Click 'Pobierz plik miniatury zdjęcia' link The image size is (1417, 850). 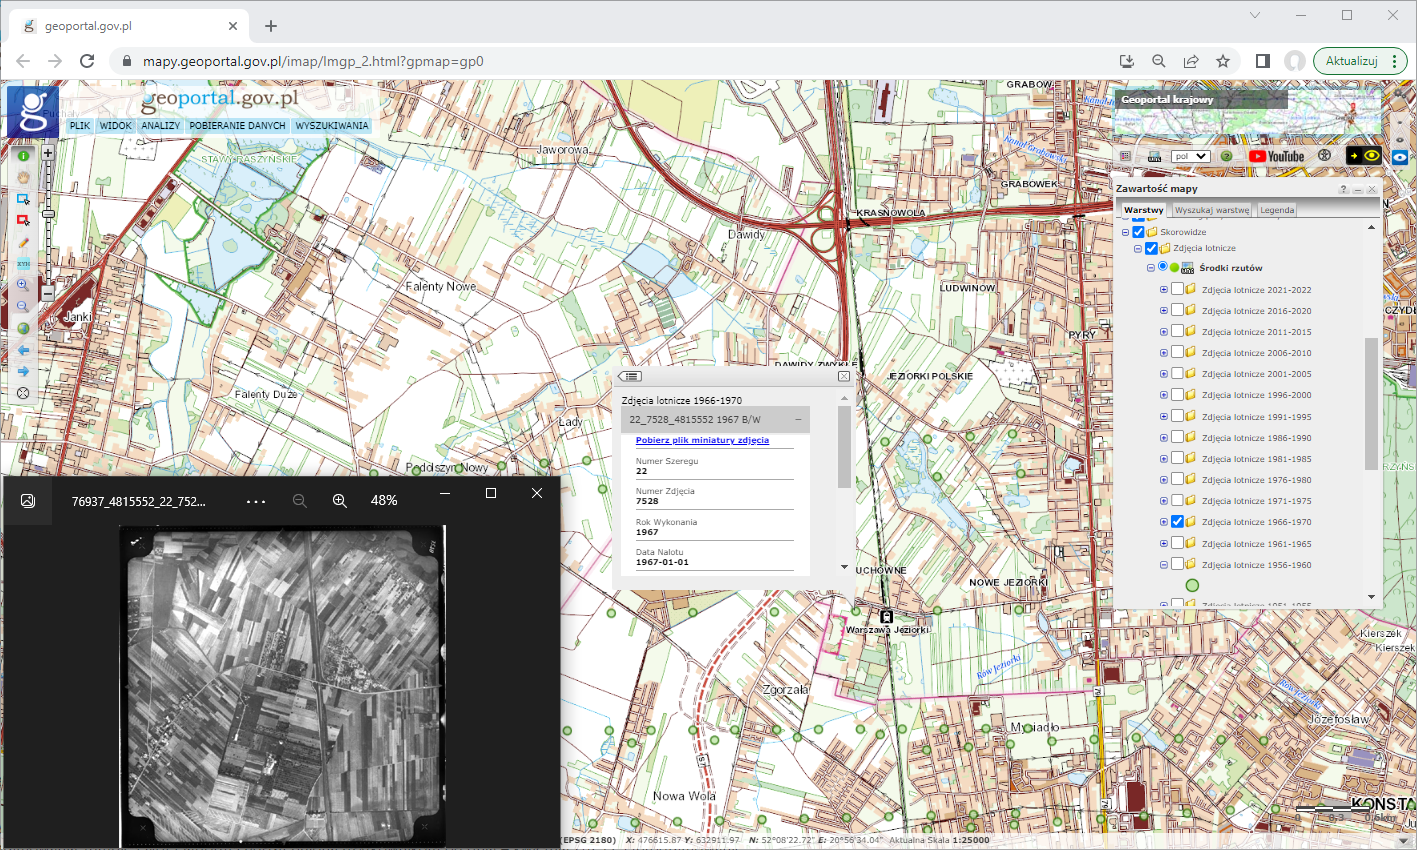(702, 440)
